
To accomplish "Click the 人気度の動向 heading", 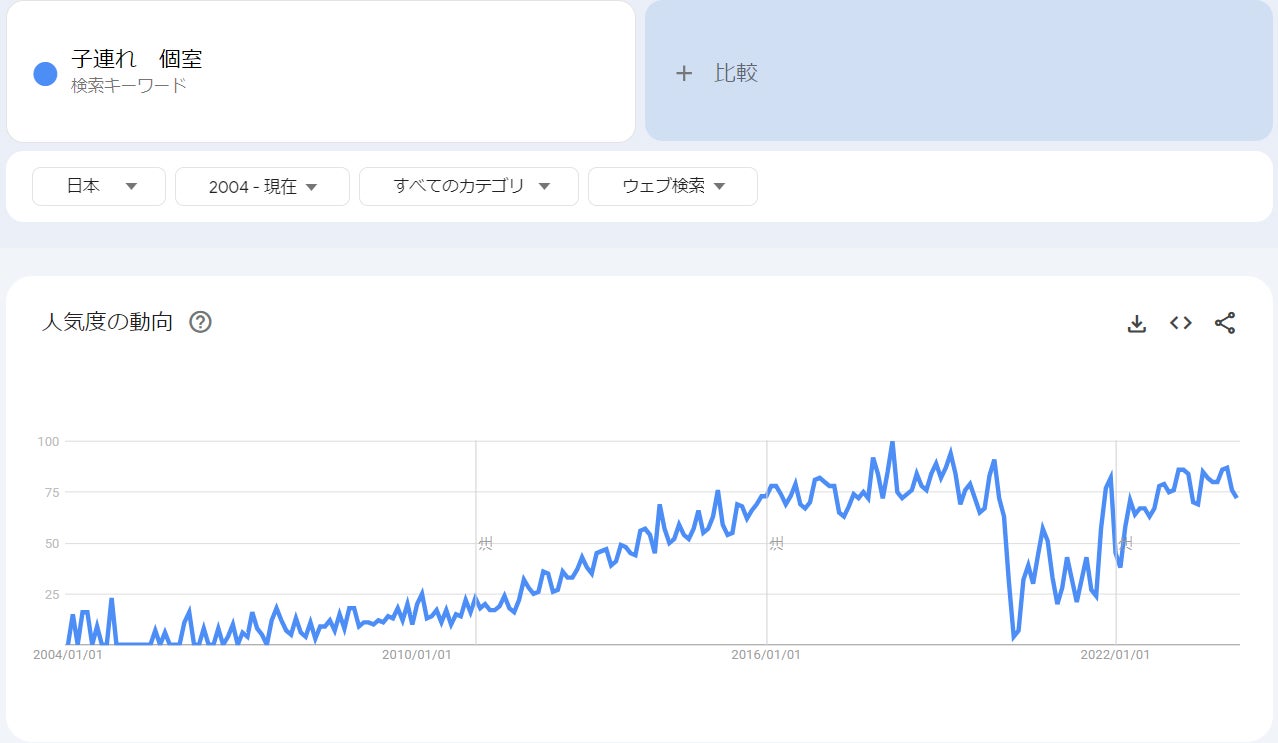I will [x=107, y=322].
